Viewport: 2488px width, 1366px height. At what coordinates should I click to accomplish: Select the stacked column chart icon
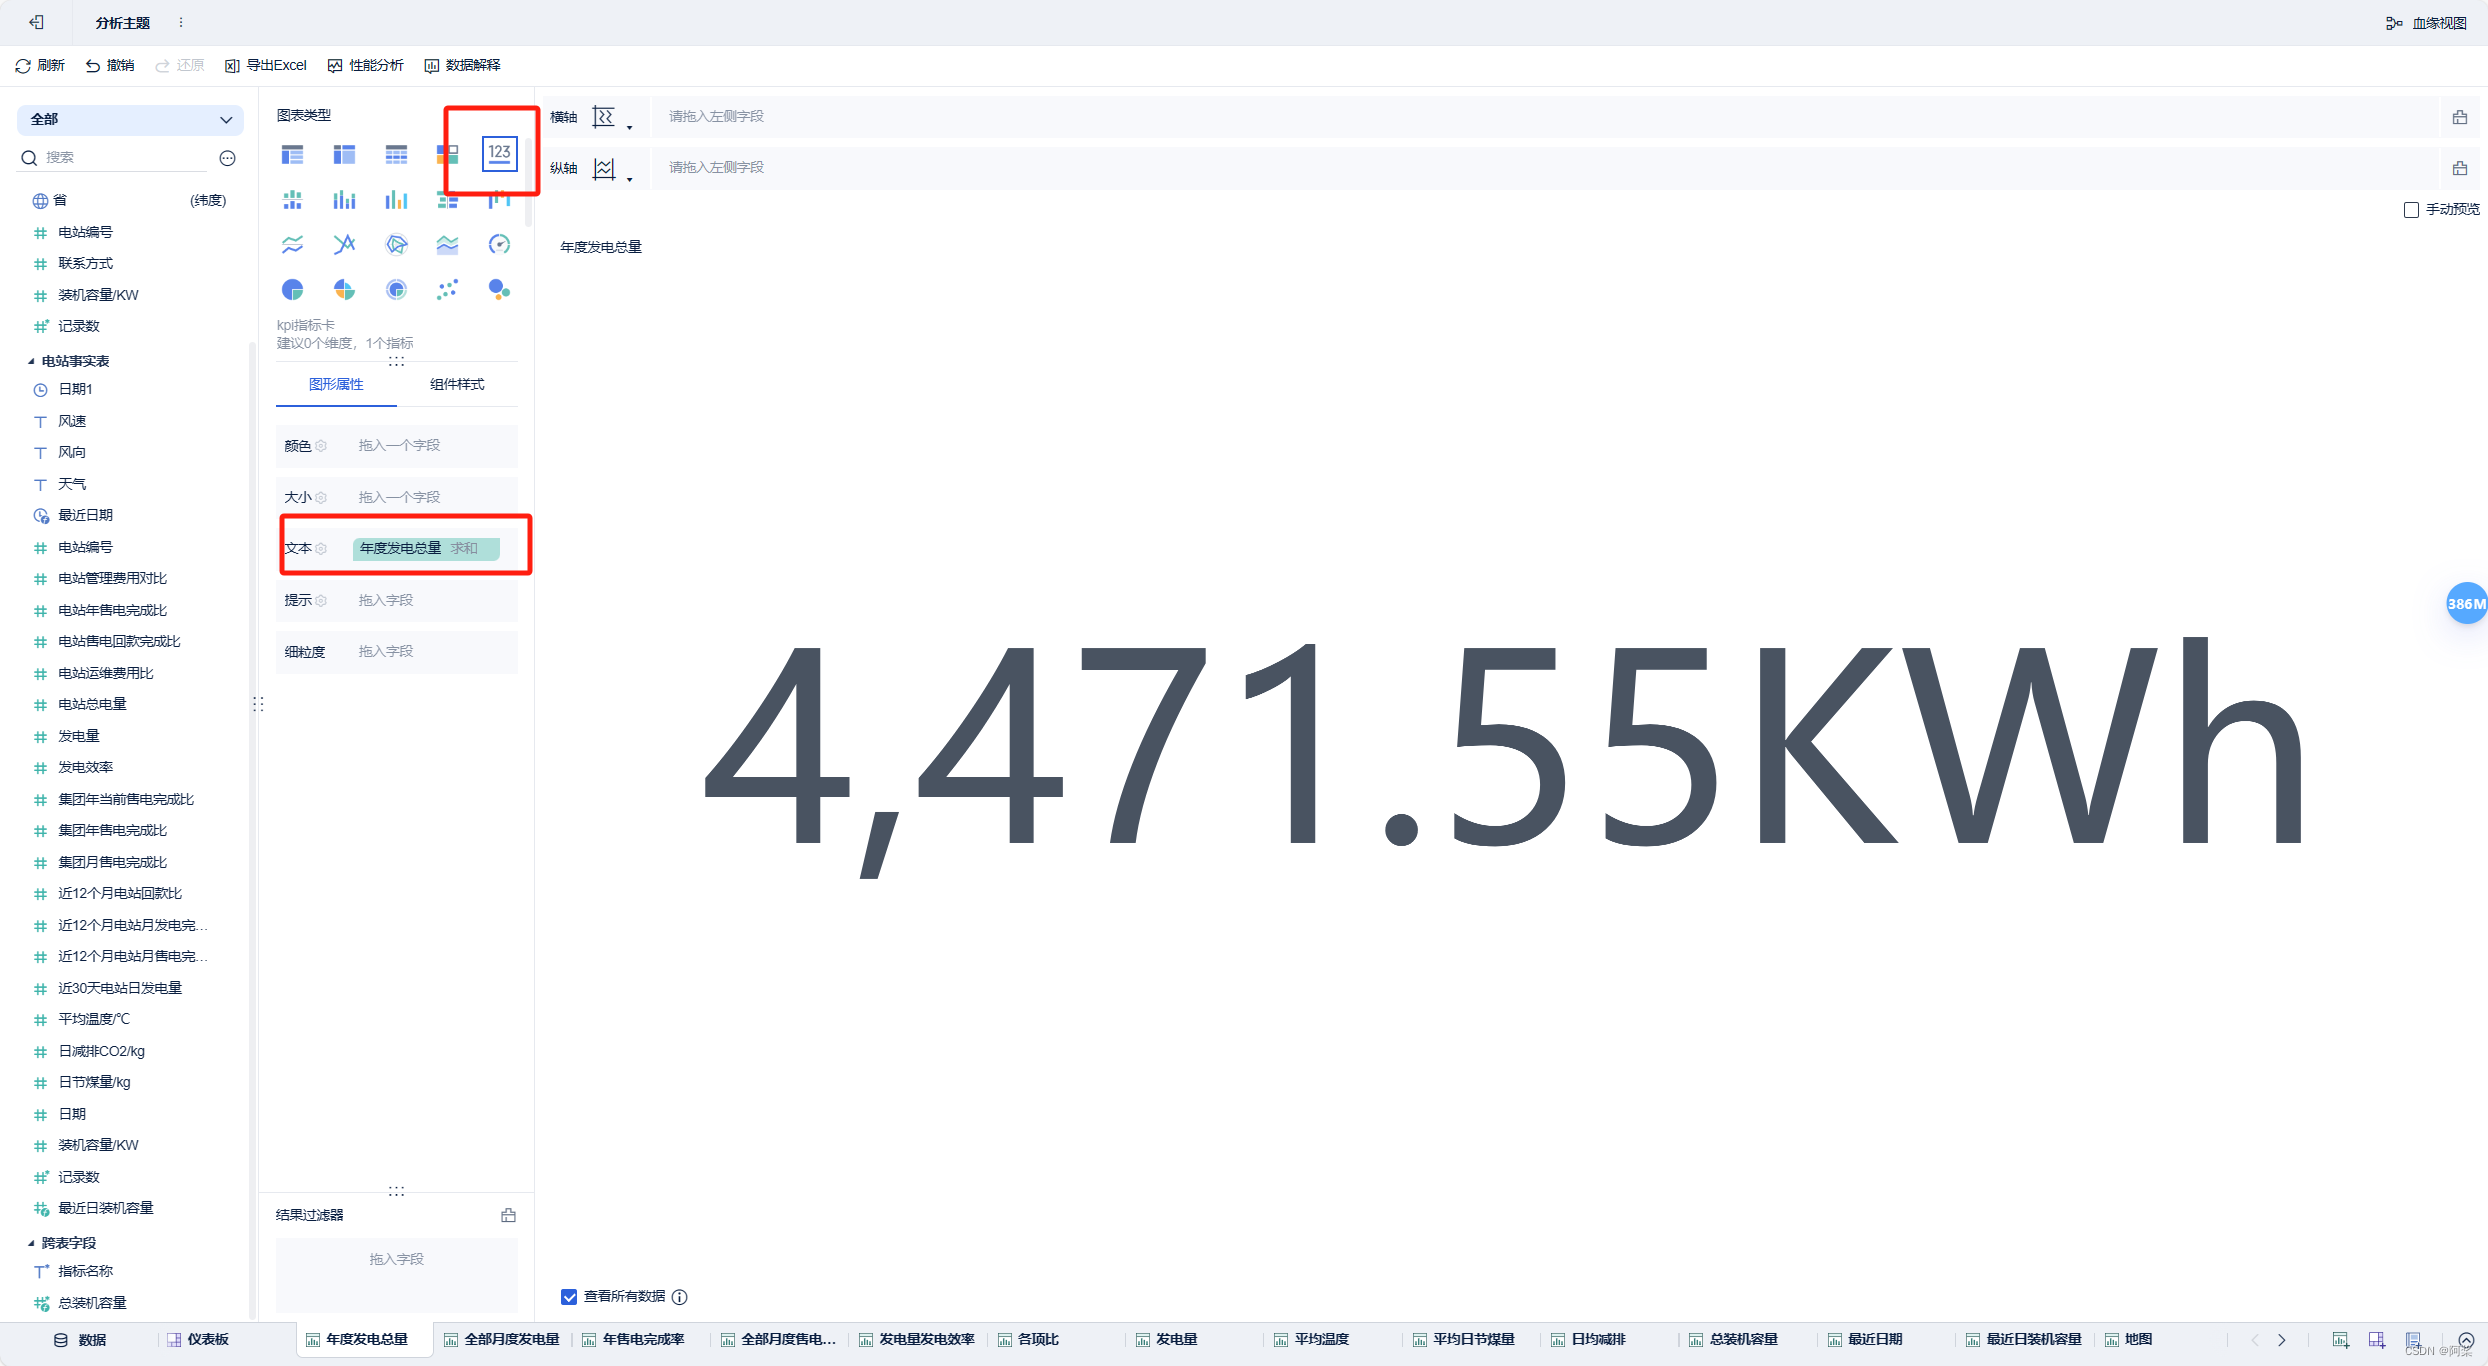pyautogui.click(x=344, y=200)
